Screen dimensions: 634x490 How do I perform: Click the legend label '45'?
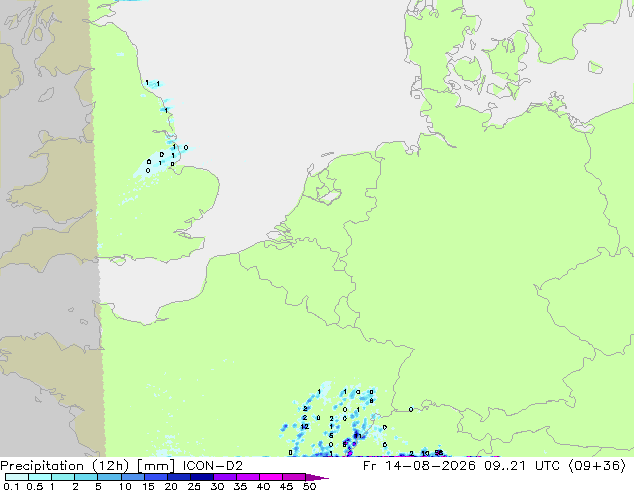(286, 486)
